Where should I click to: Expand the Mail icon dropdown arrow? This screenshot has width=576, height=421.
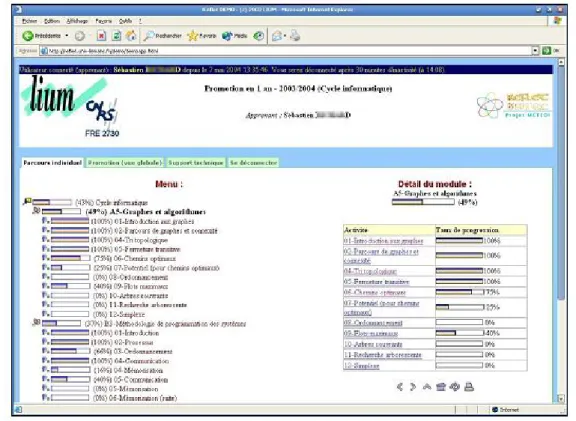tap(285, 36)
